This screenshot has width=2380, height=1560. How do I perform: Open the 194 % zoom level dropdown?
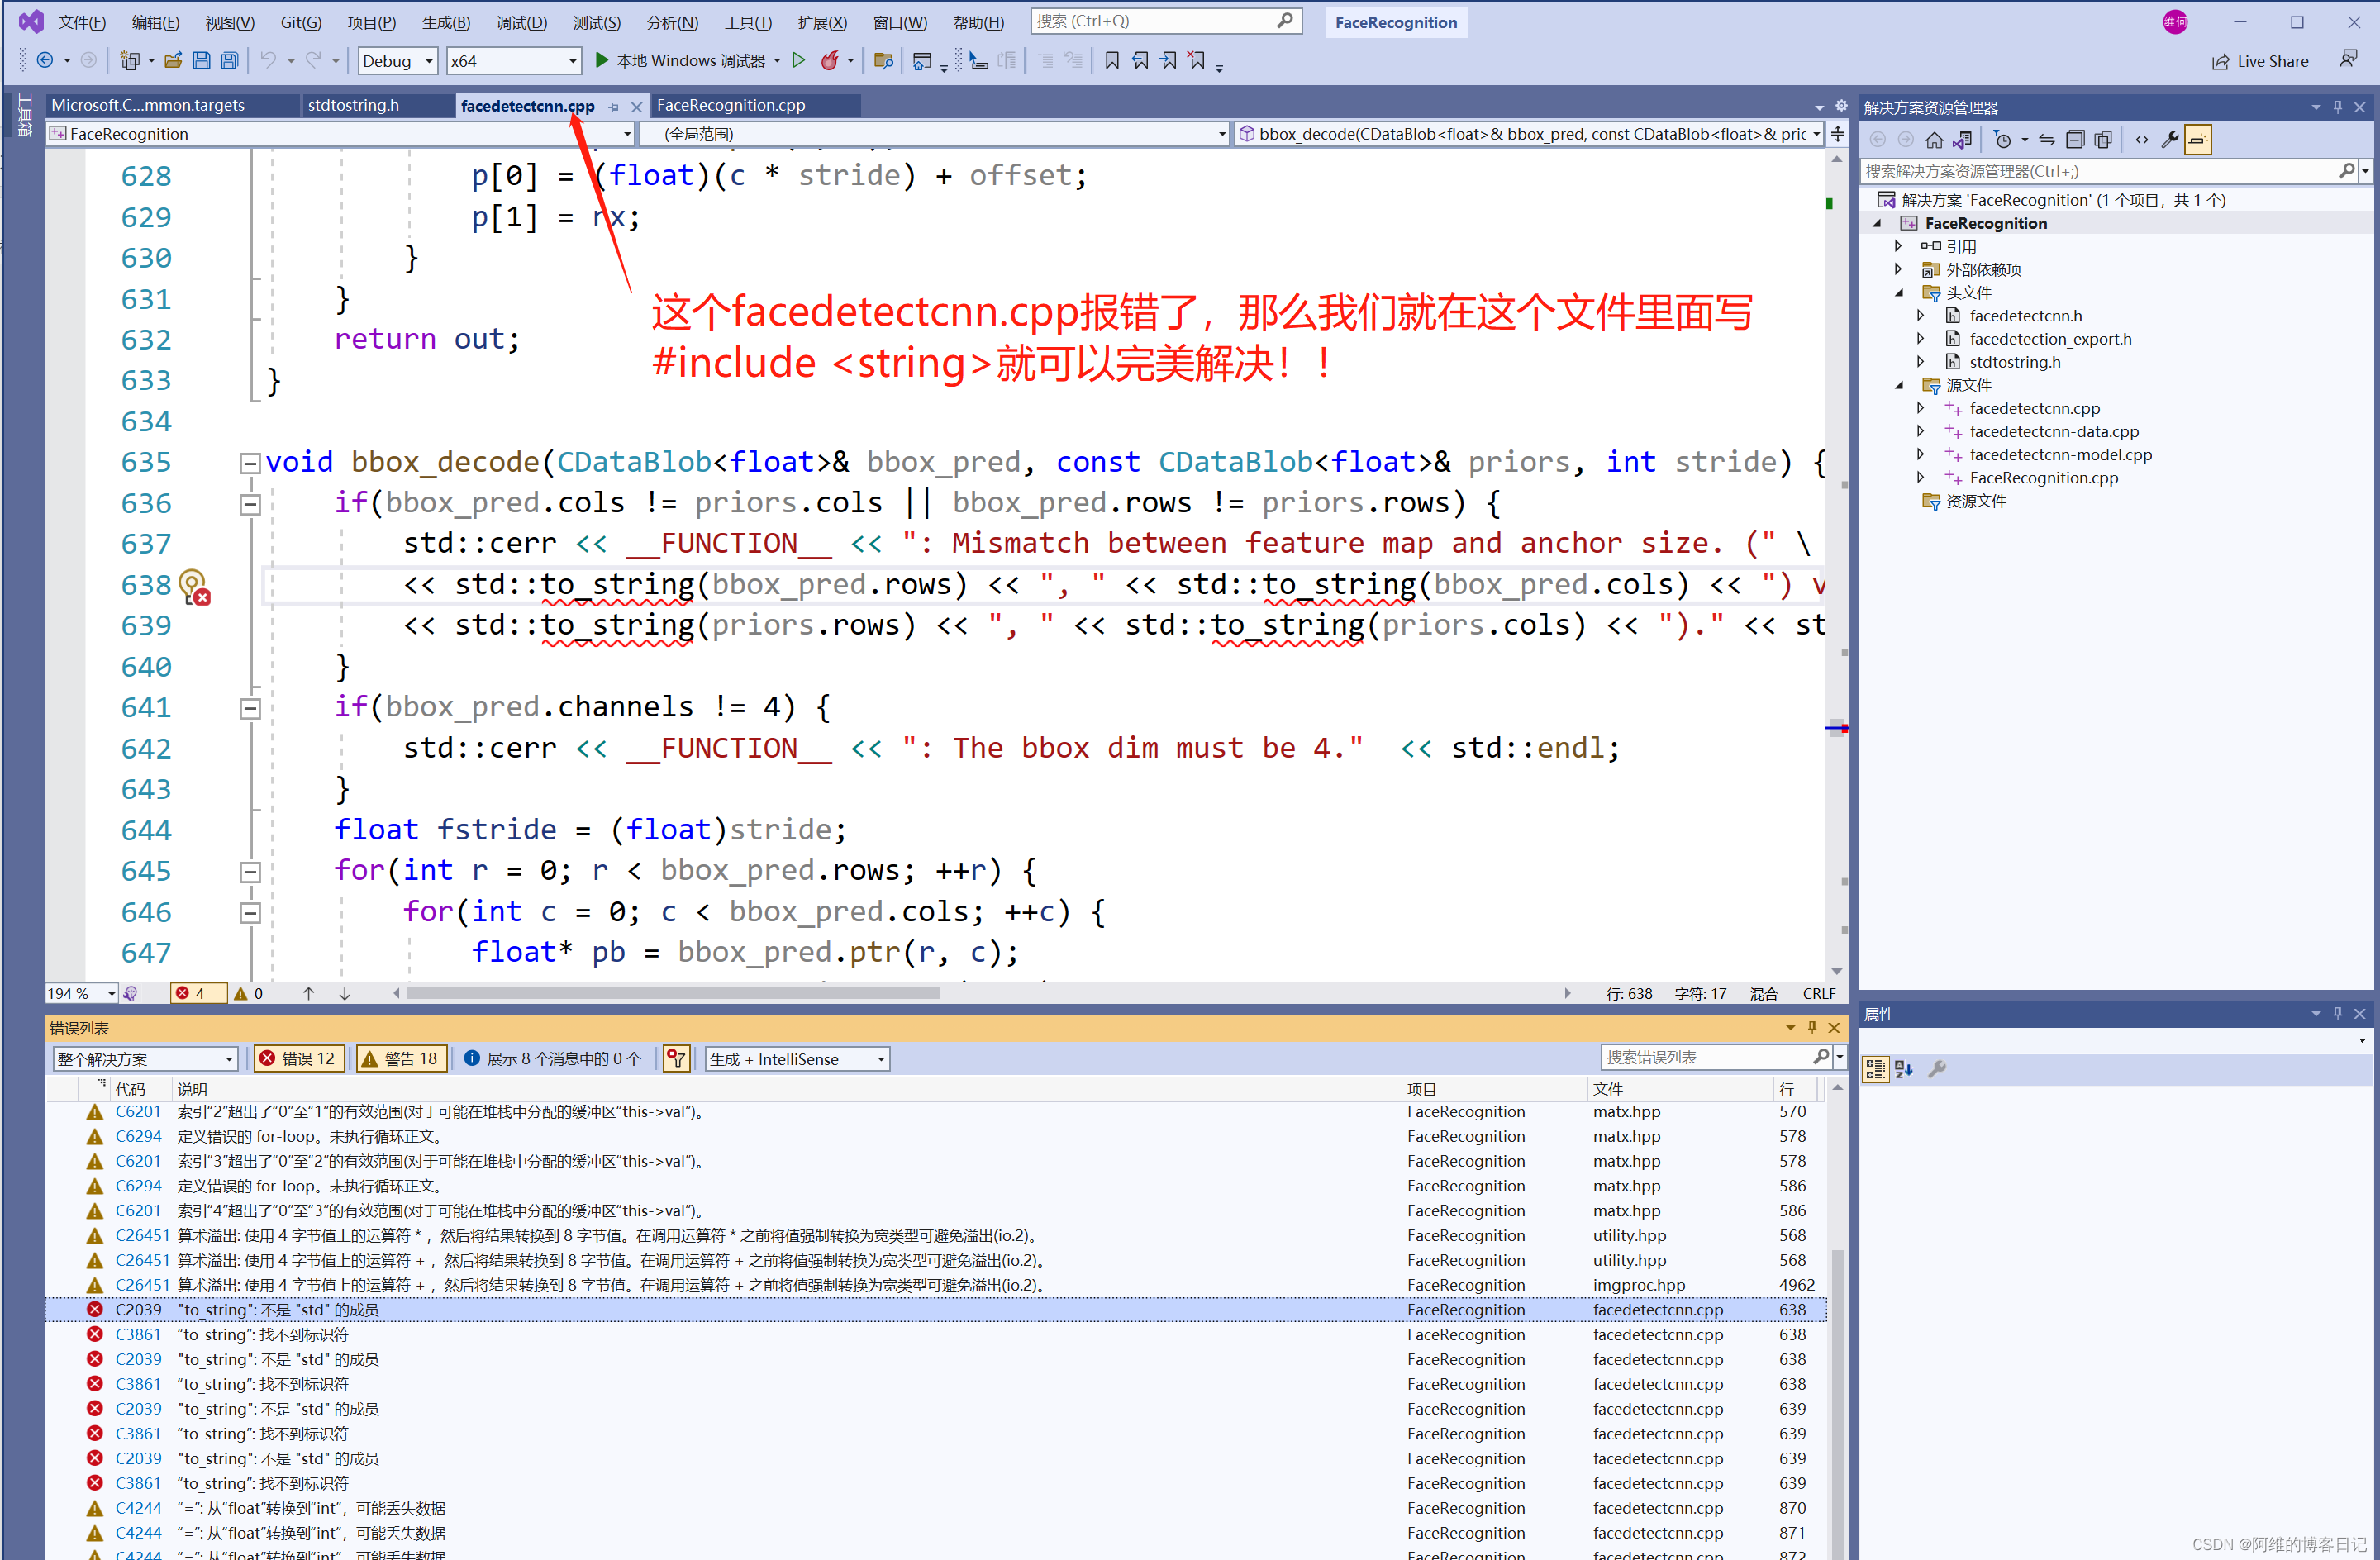tap(81, 993)
